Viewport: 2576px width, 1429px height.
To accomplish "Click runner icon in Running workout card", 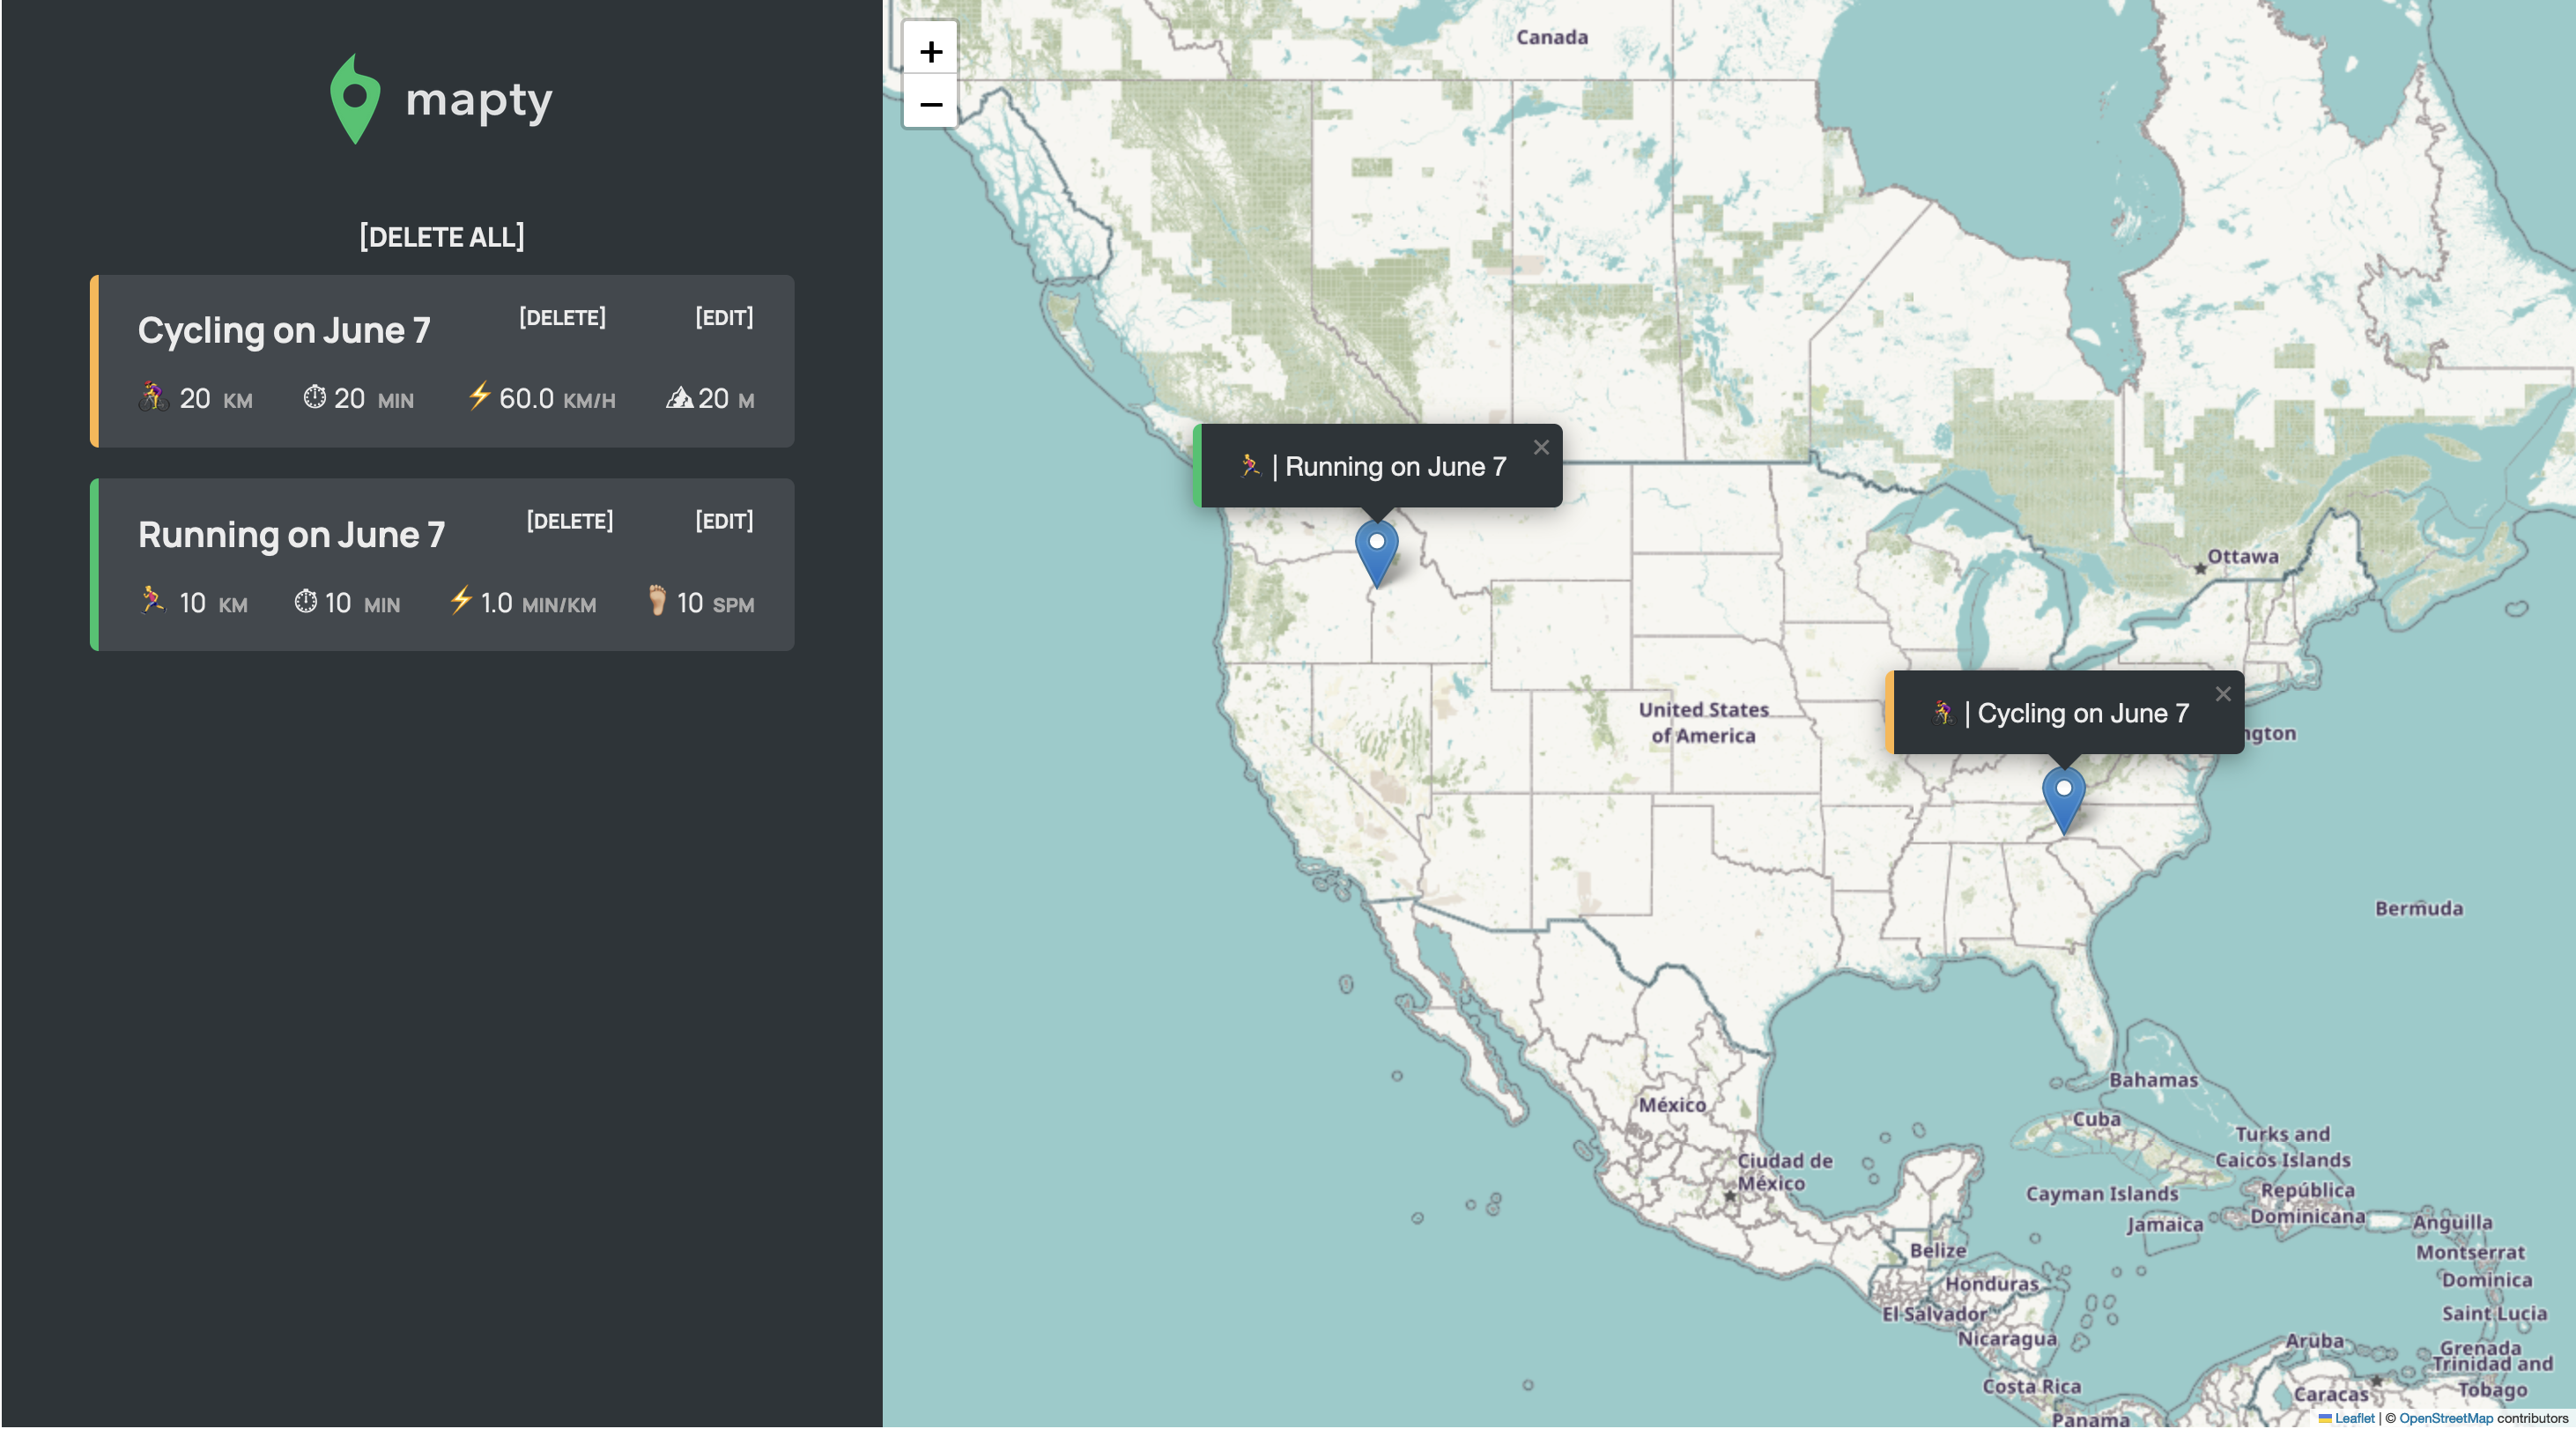I will (x=152, y=600).
